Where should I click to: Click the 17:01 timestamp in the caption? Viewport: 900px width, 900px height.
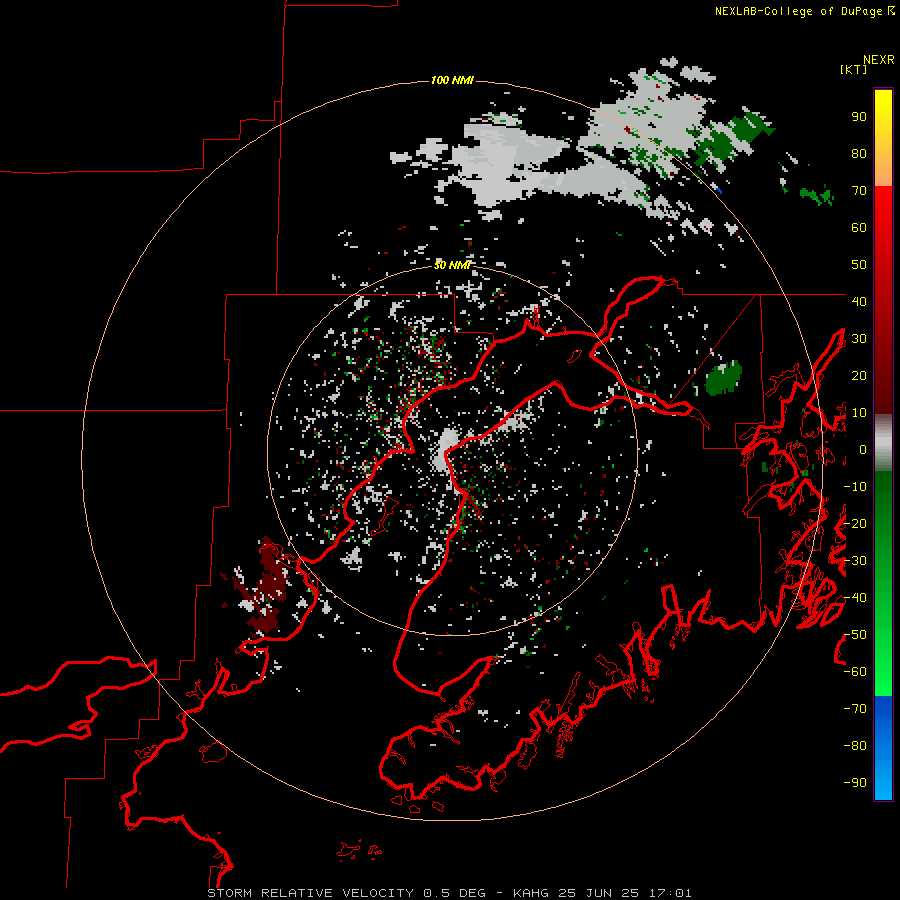coord(671,893)
